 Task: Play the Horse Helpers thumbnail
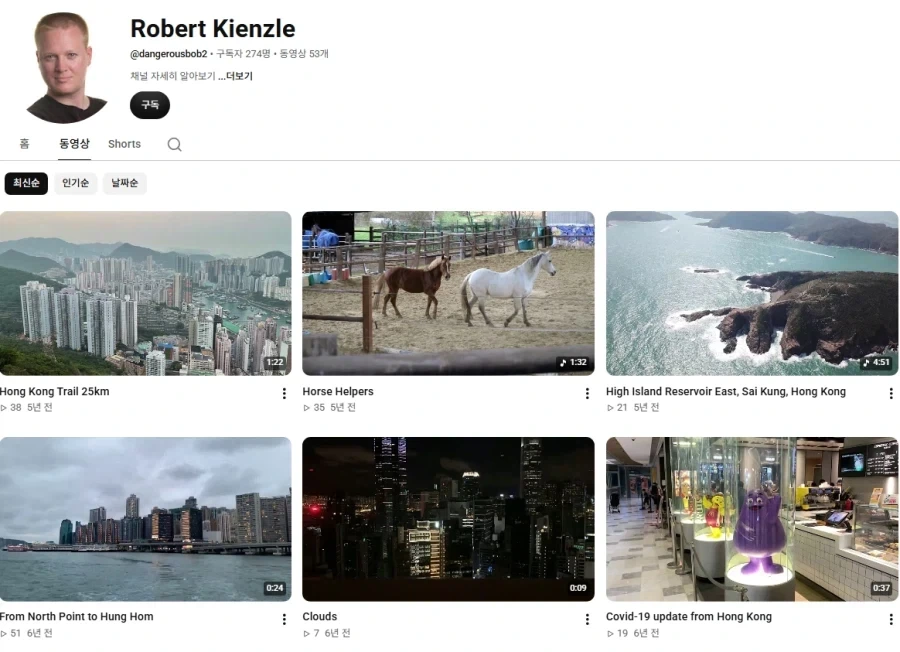click(448, 293)
